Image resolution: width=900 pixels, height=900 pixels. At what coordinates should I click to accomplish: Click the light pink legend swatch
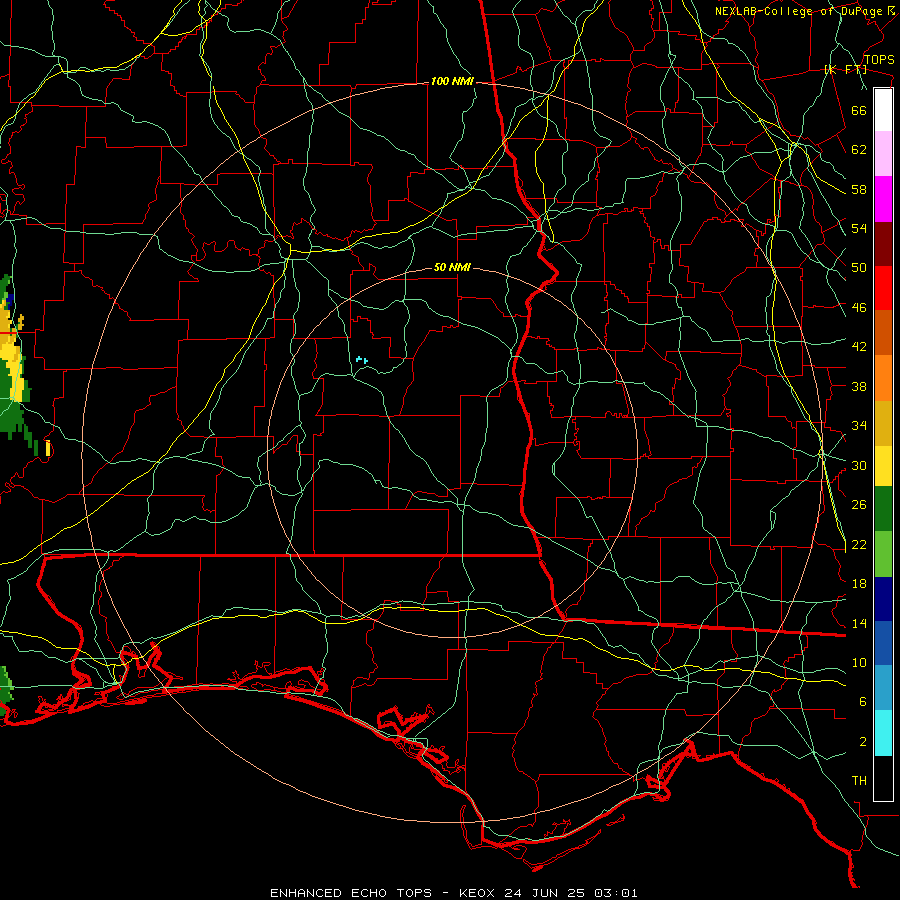pyautogui.click(x=883, y=154)
